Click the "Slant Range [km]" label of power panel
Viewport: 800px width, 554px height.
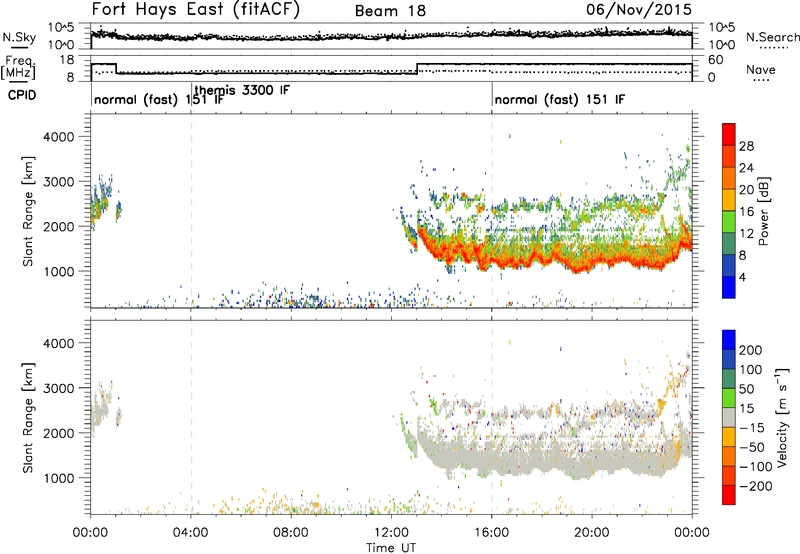[28, 211]
